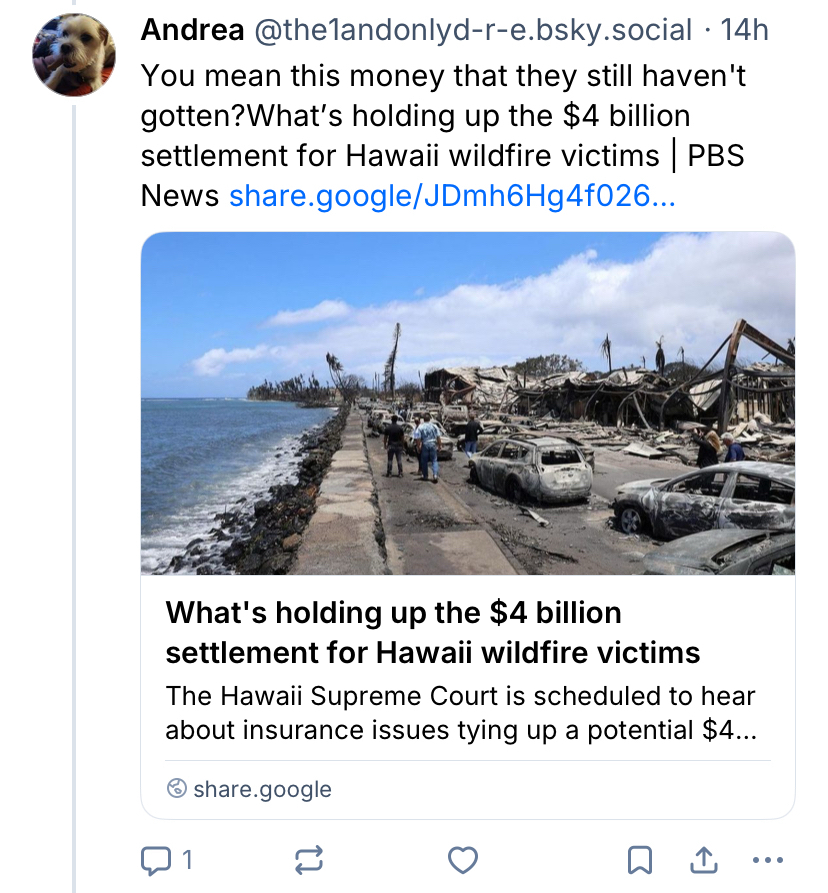This screenshot has width=828, height=893.
Task: Click the reply speech bubble icon
Action: [156, 858]
